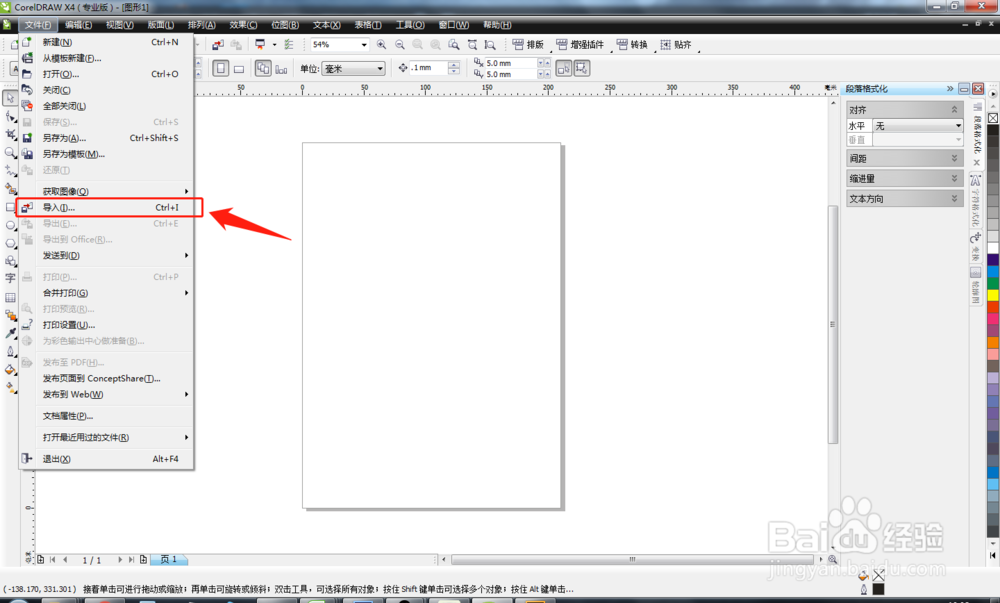
Task: Open the 单位 units dropdown
Action: pyautogui.click(x=353, y=69)
